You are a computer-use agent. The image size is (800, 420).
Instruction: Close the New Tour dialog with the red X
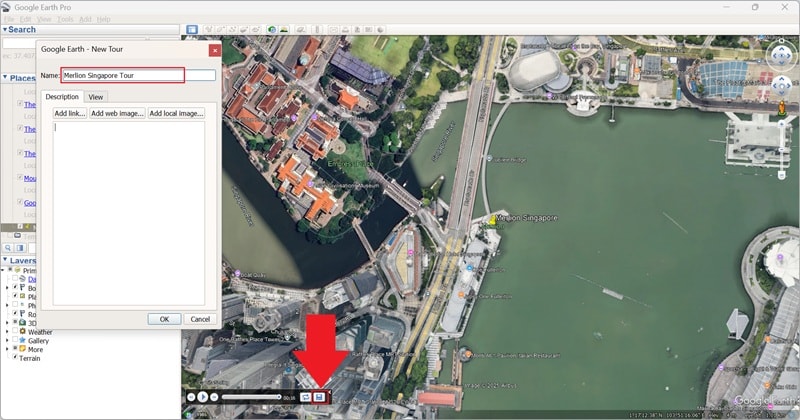[x=215, y=50]
